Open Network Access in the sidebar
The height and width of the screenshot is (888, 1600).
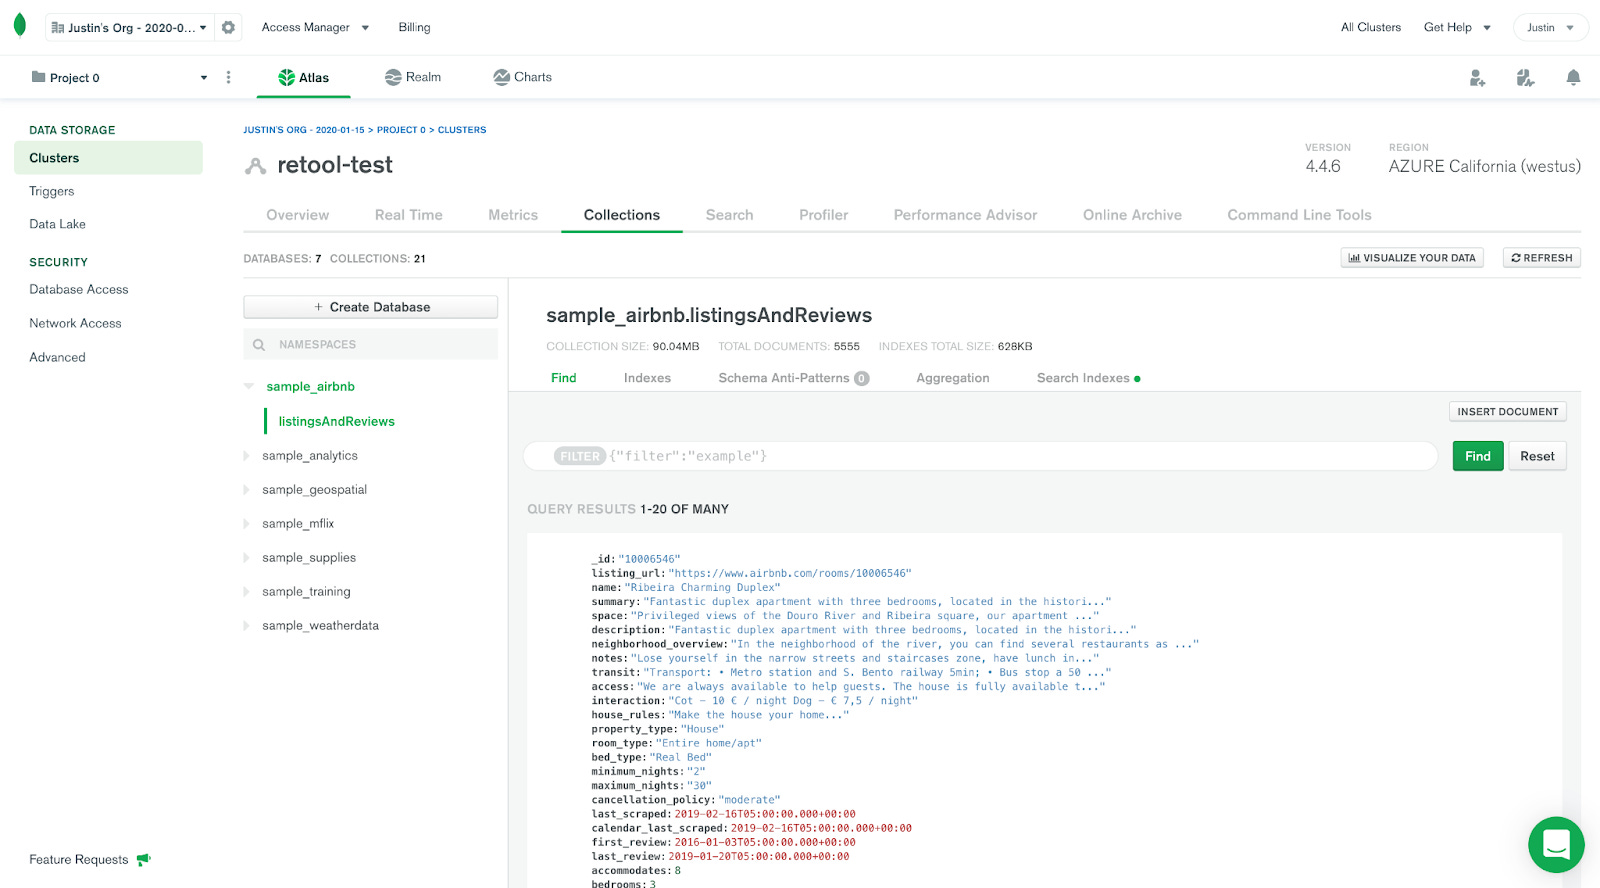[75, 323]
